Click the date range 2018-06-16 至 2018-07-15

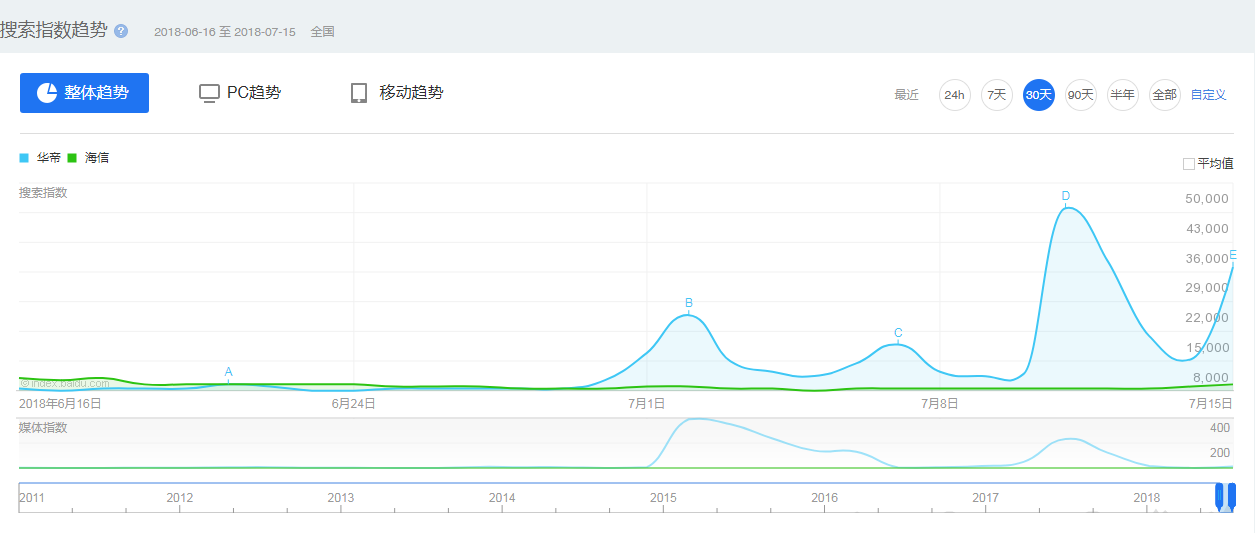click(x=225, y=32)
